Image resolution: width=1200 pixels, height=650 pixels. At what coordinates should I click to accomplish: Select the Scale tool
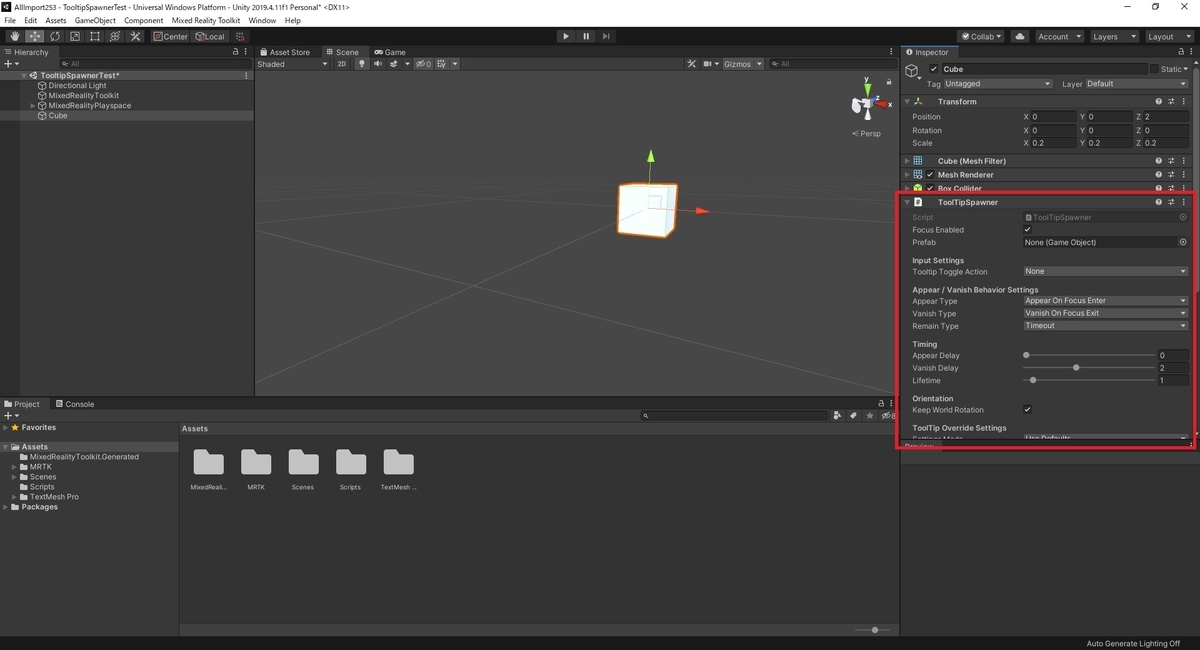(75, 36)
